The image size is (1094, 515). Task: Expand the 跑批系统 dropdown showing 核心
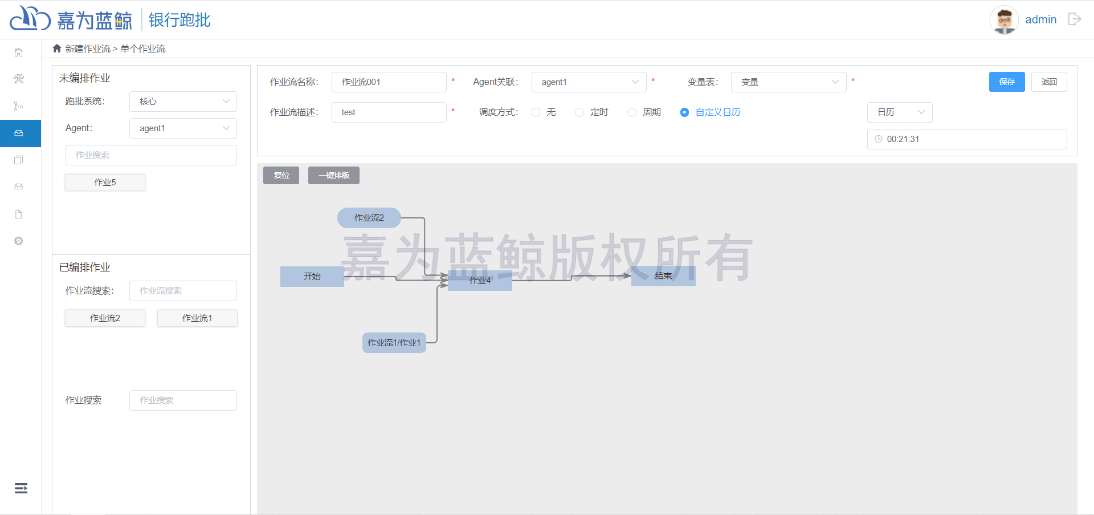[x=182, y=101]
